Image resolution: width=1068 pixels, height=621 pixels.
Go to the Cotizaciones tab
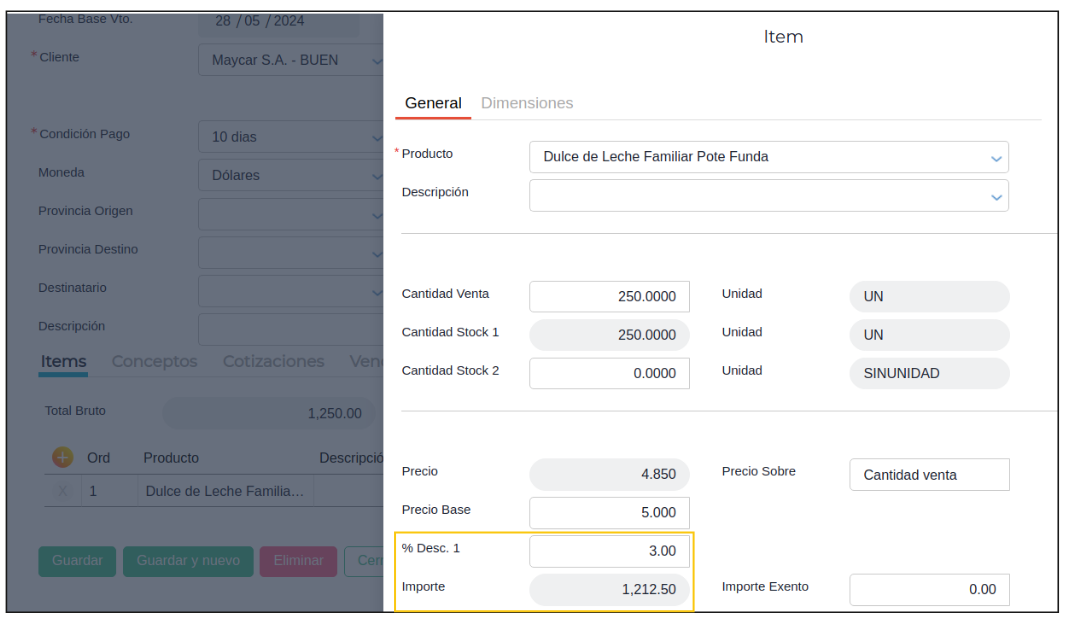(x=273, y=361)
